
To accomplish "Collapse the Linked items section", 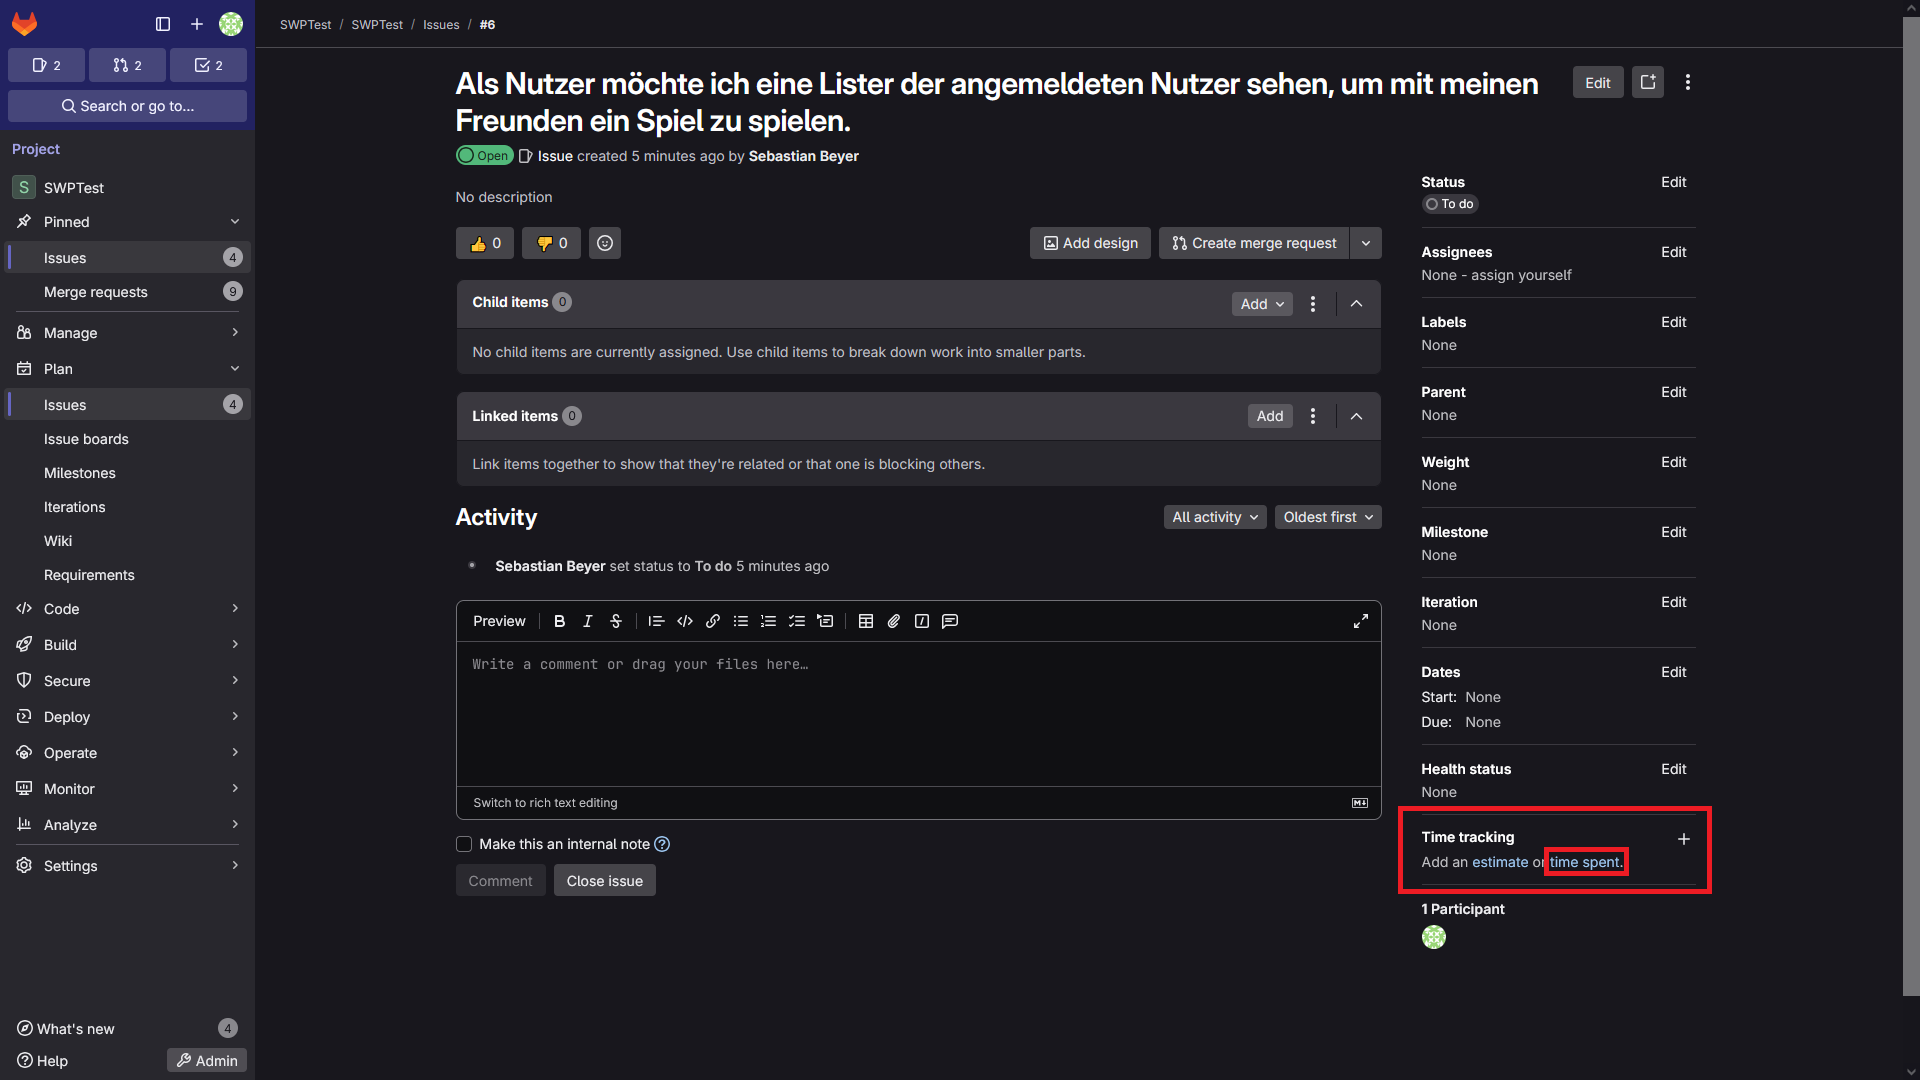I will click(1357, 416).
